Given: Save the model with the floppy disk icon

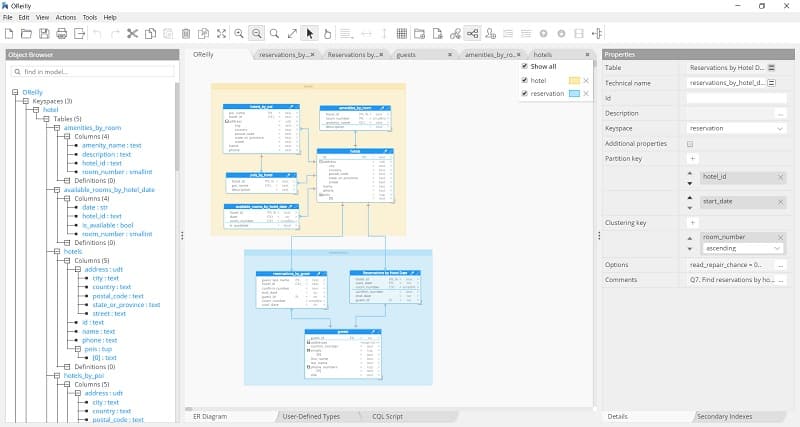Looking at the screenshot, I should coord(44,34).
